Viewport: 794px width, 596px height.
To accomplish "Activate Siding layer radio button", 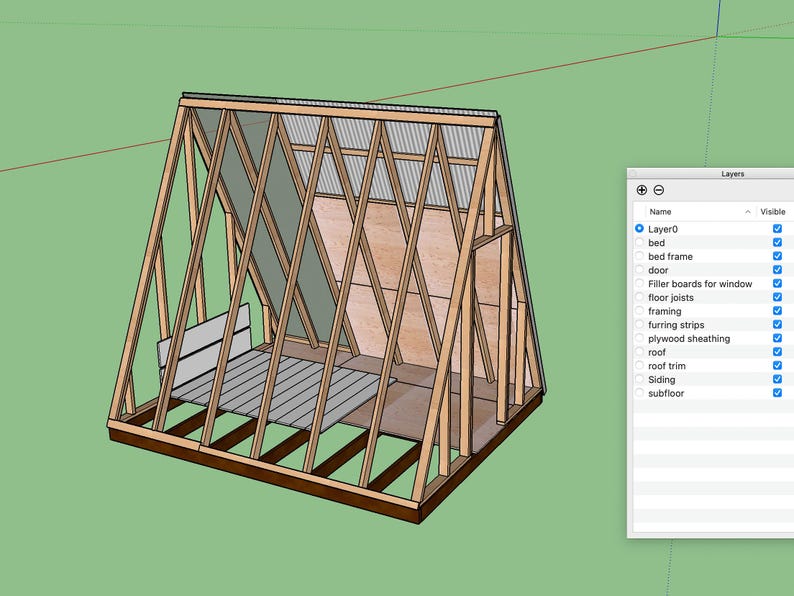I will coord(639,379).
